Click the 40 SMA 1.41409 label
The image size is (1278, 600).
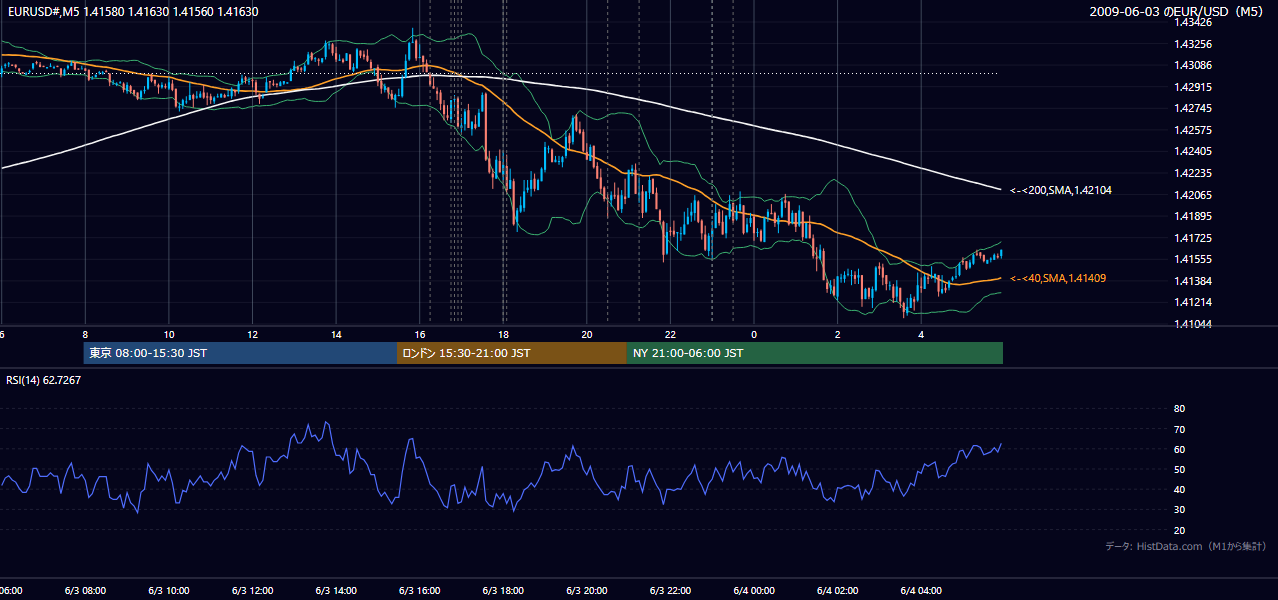[1058, 278]
